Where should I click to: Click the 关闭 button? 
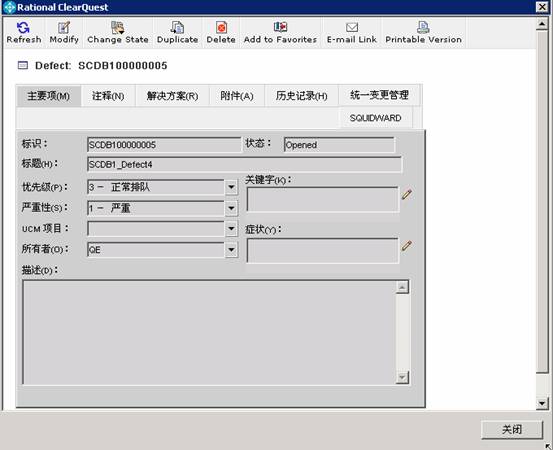pos(512,430)
